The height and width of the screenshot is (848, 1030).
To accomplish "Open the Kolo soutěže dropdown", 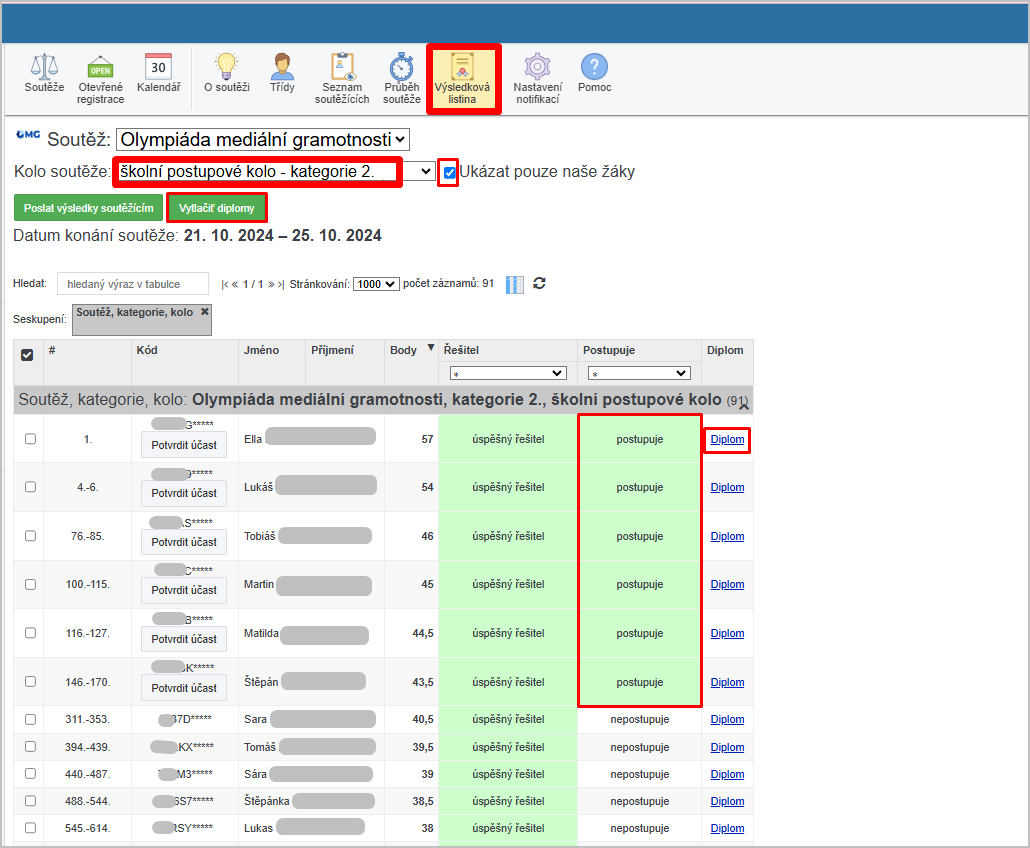I will point(275,171).
